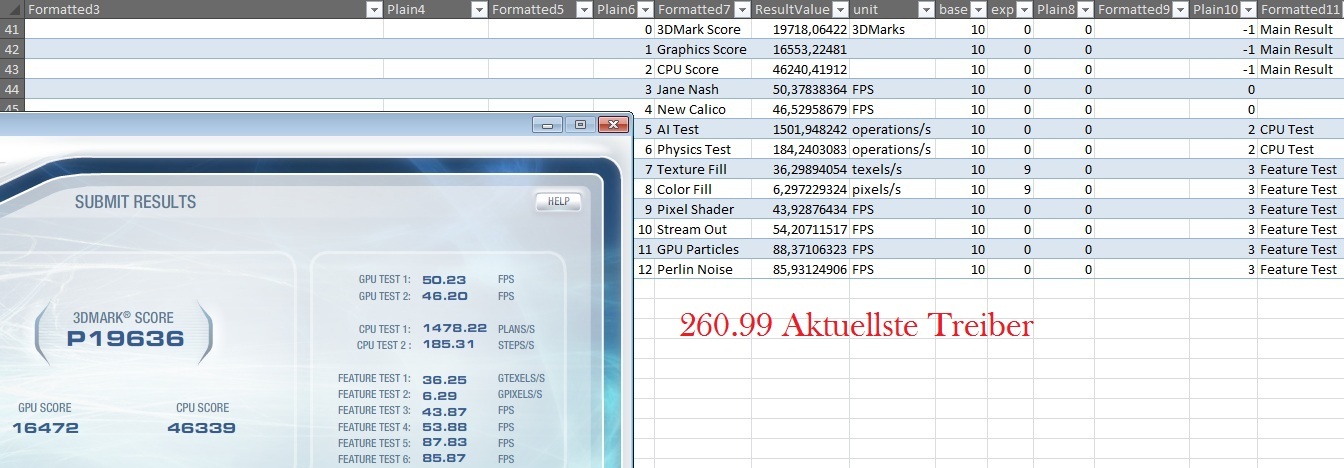Screen dimensions: 1344x468
Task: Open the base column filter dropdown
Action: pos(977,10)
